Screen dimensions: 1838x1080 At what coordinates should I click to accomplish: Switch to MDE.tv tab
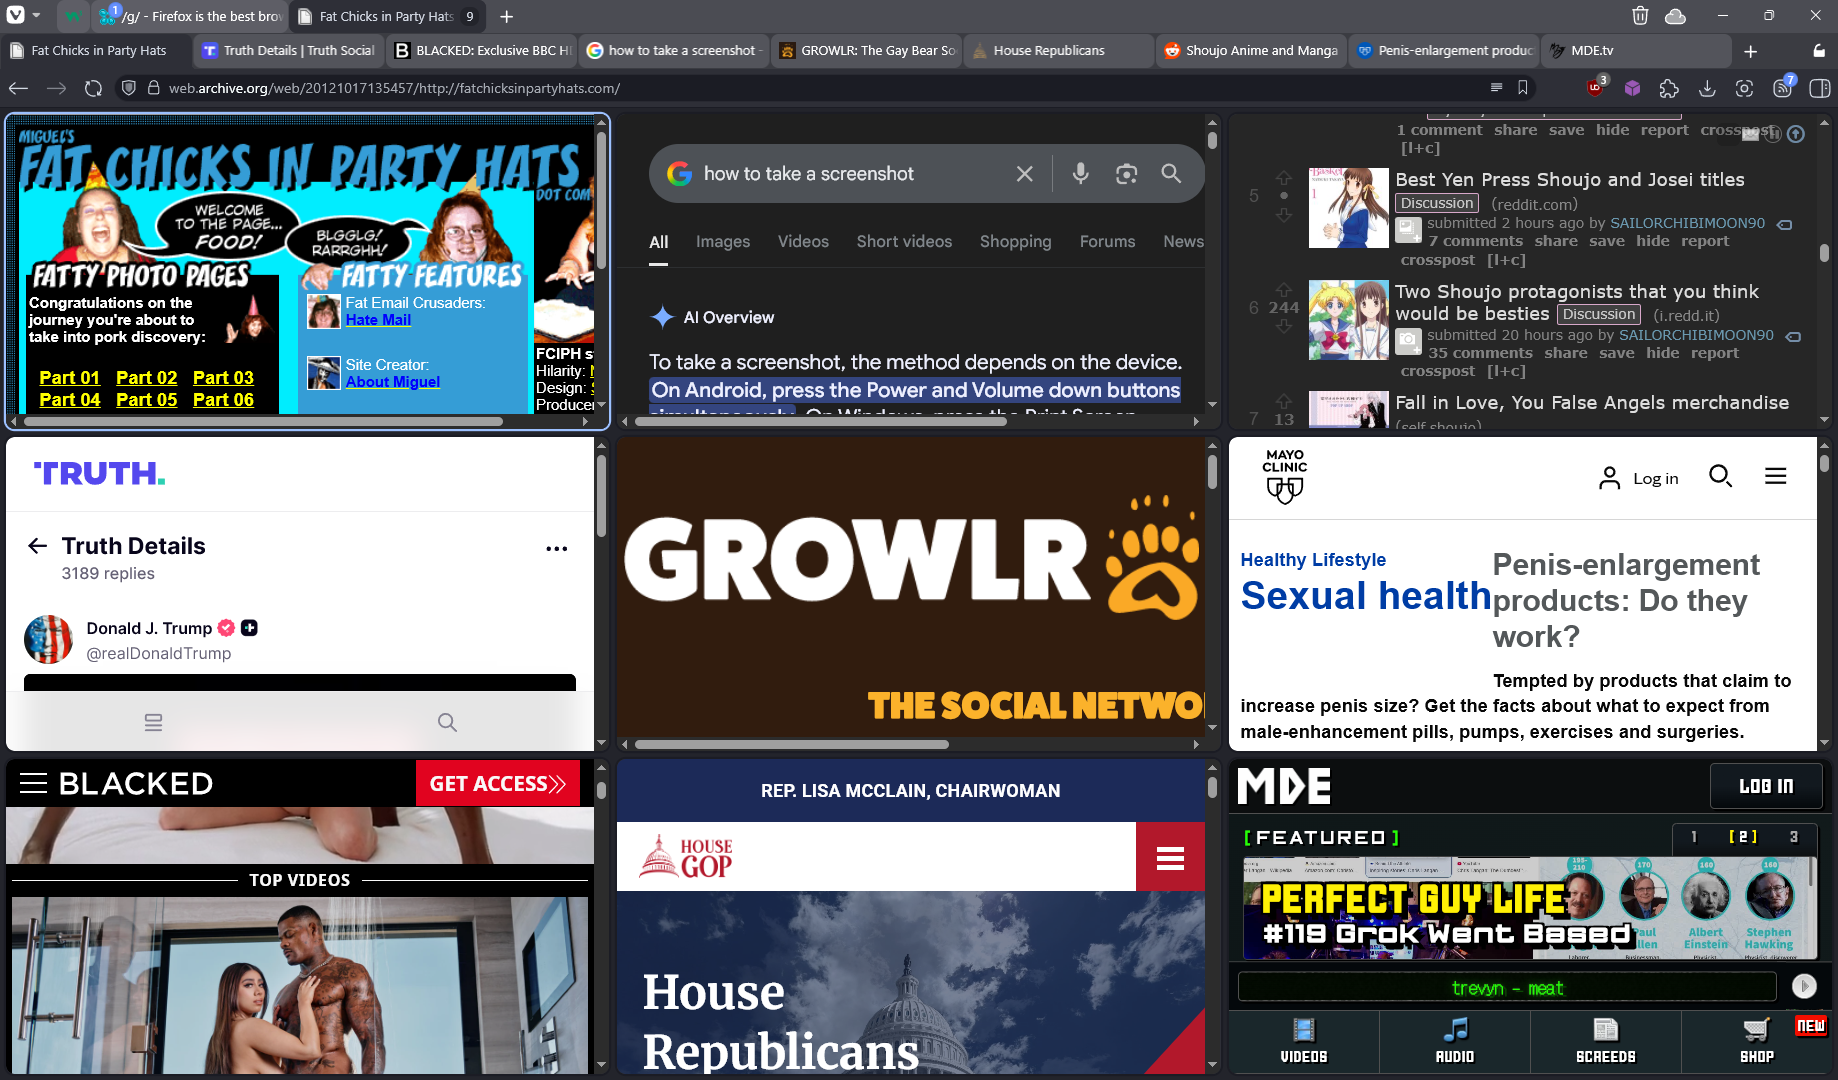pos(1635,50)
